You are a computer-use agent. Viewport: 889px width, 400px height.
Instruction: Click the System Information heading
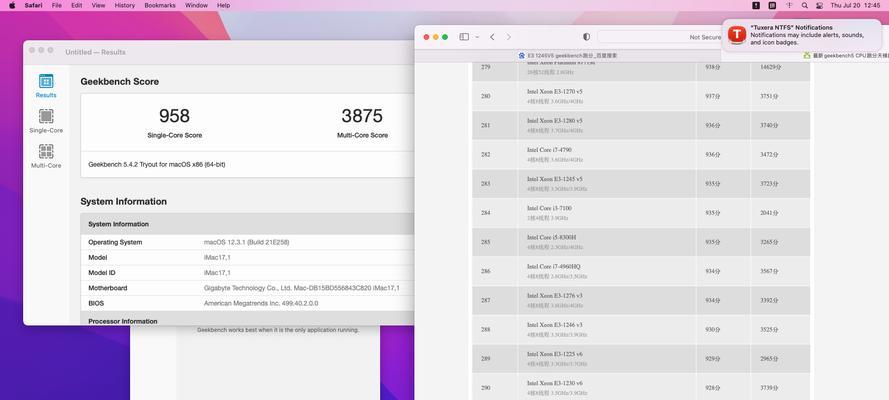pyautogui.click(x=124, y=202)
